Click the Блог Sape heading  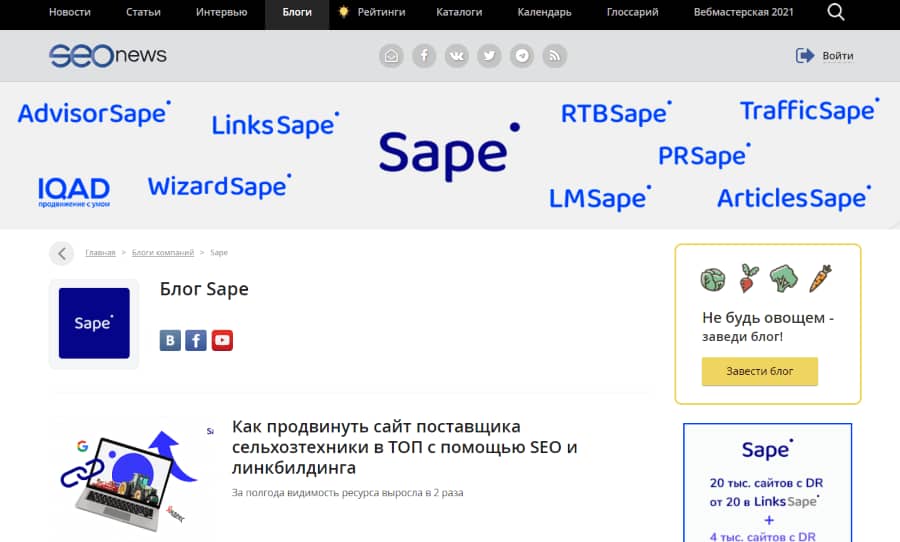[204, 289]
